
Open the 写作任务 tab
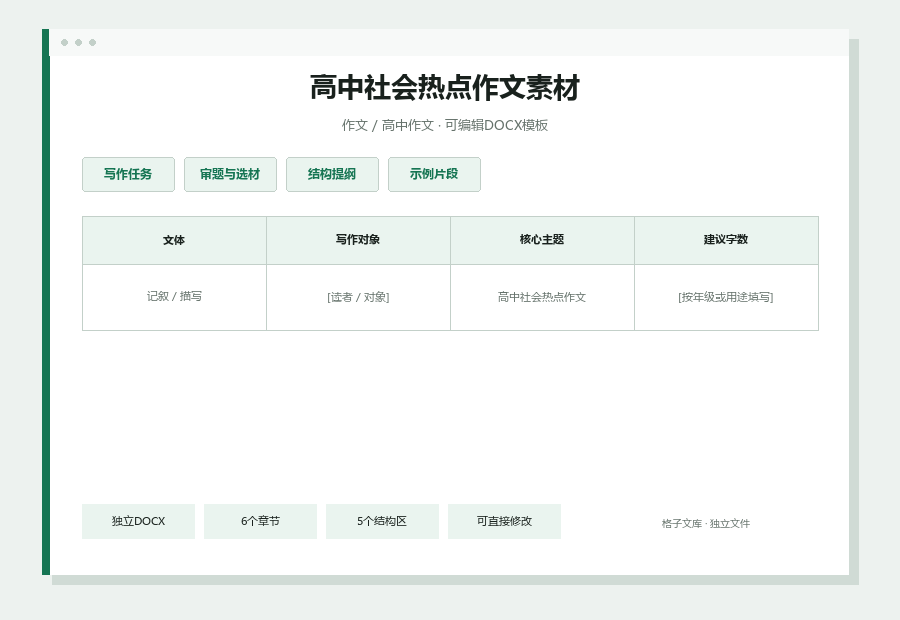pyautogui.click(x=128, y=175)
